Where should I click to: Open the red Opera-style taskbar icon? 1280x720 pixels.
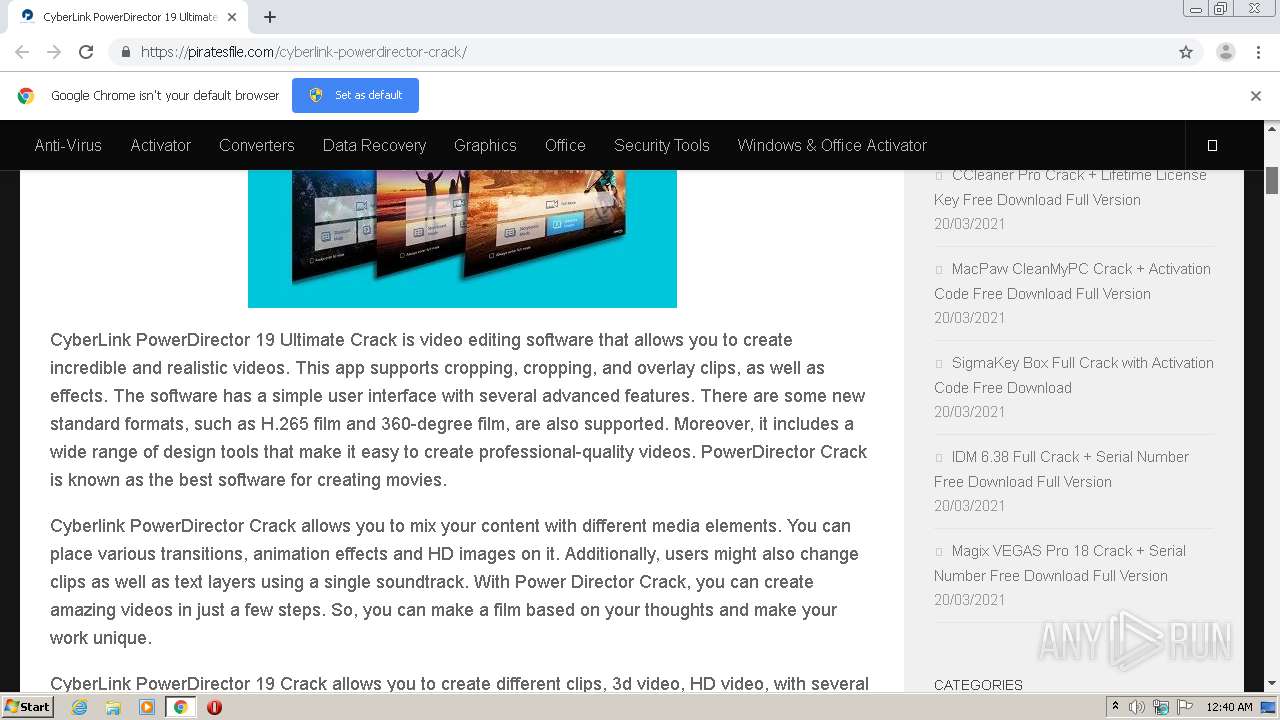(x=214, y=707)
